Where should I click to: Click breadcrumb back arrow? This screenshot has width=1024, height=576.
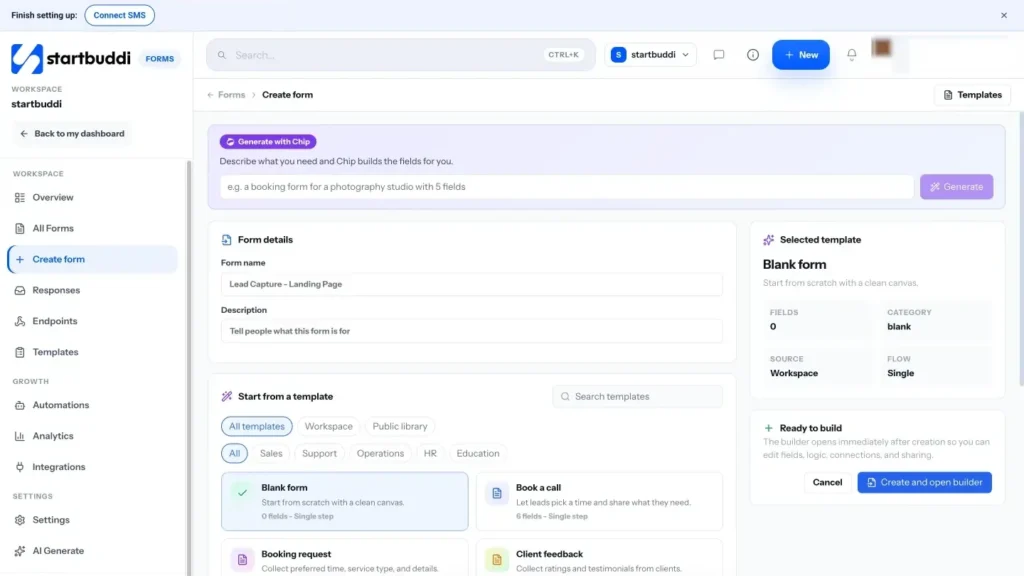click(x=210, y=95)
